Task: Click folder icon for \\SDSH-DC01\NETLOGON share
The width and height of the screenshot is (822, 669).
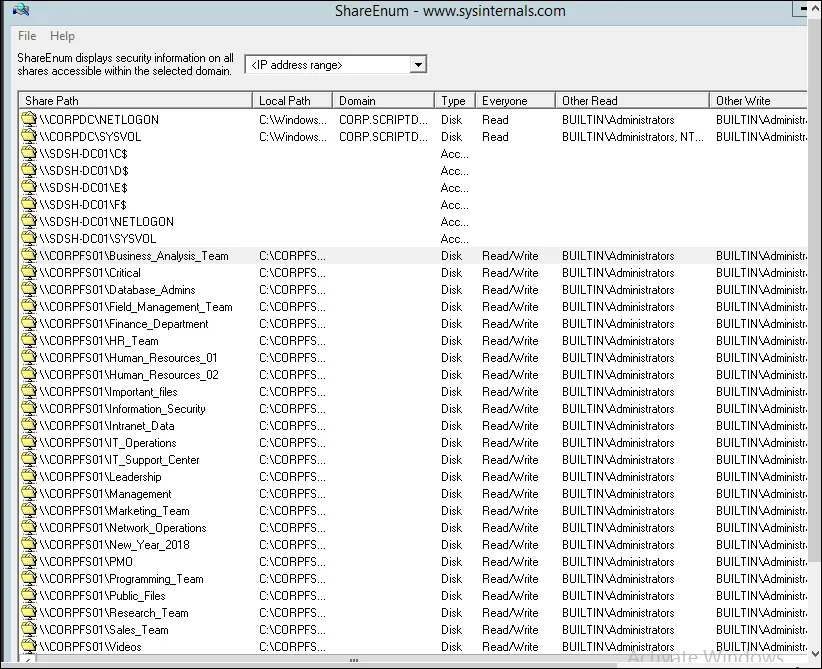Action: pos(29,221)
